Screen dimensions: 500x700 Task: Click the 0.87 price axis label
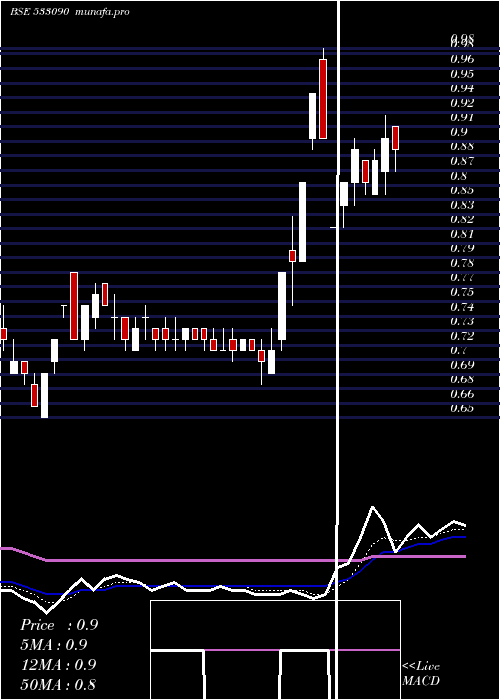click(x=462, y=161)
